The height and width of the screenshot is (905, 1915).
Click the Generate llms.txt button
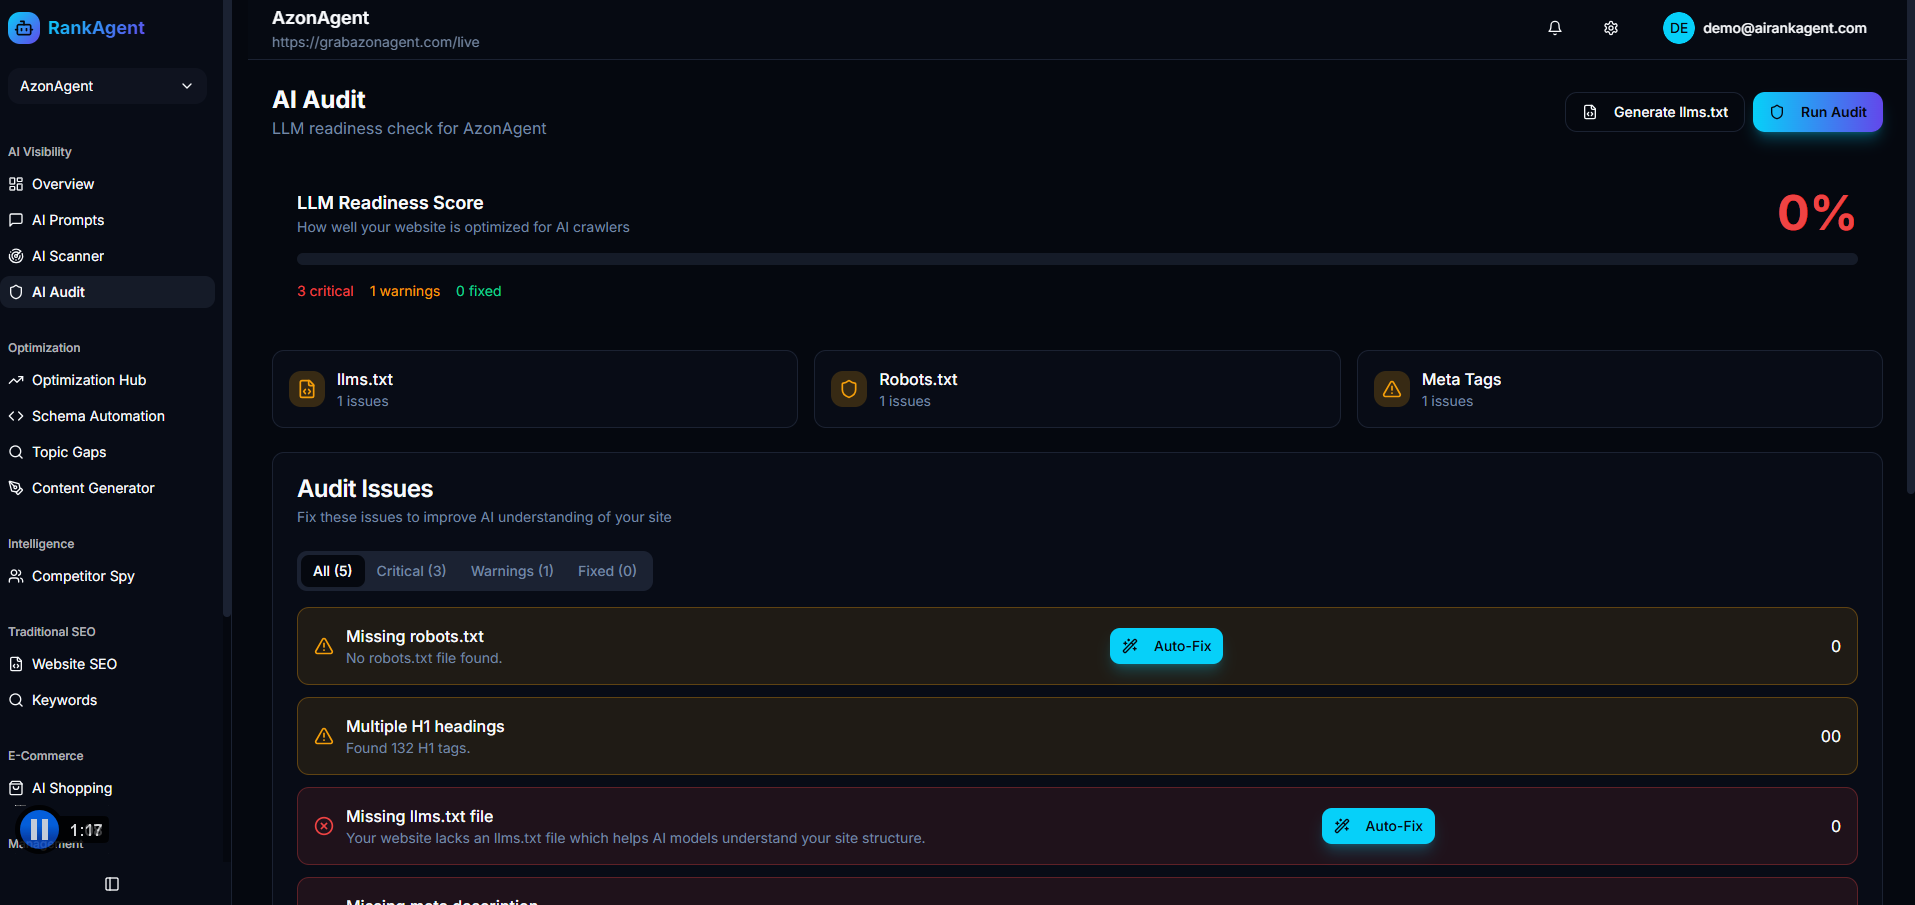[x=1654, y=112]
